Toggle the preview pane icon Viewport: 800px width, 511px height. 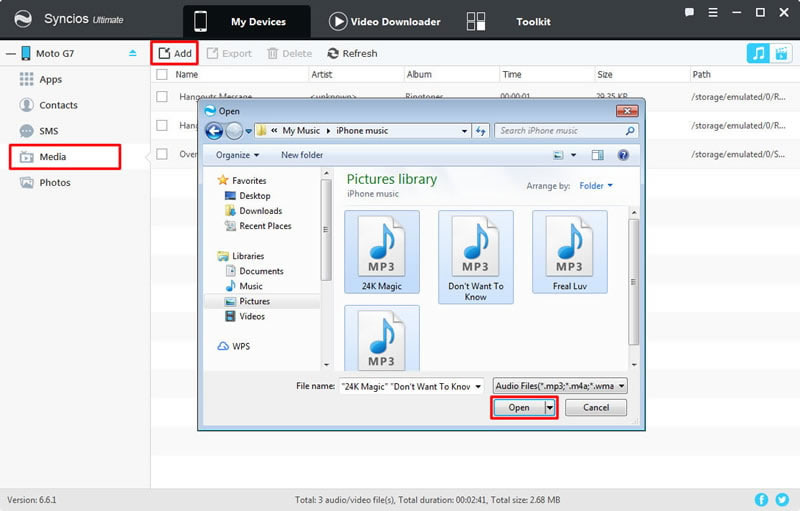point(597,155)
